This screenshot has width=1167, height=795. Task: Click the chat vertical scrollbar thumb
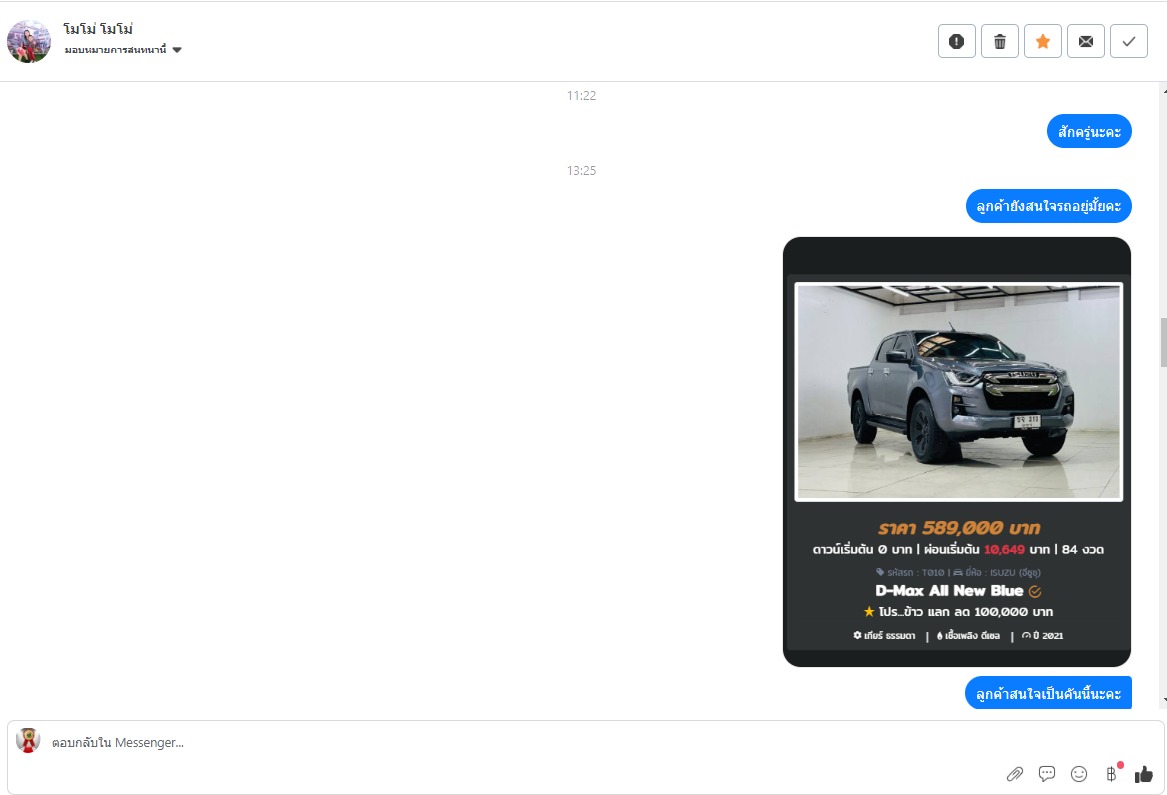point(1163,342)
